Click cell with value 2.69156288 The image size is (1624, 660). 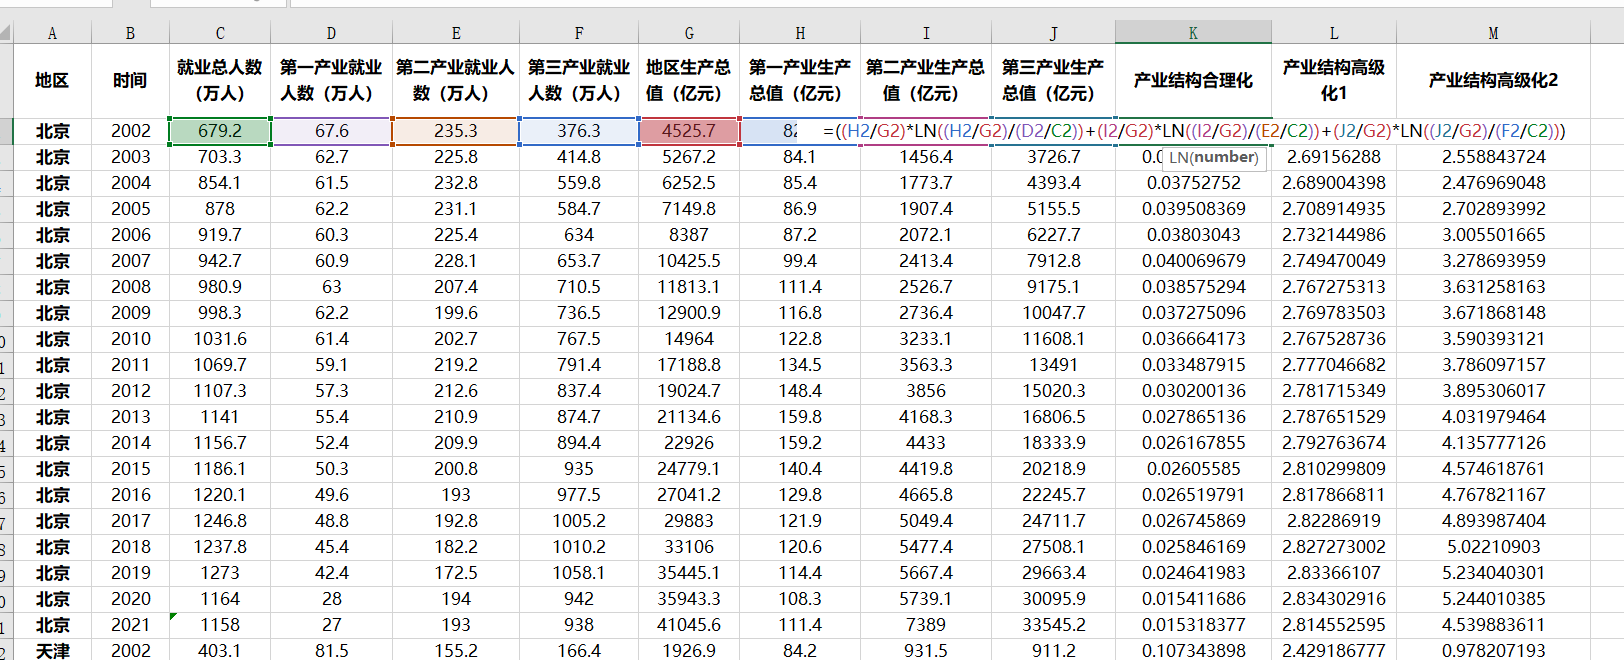[1334, 157]
